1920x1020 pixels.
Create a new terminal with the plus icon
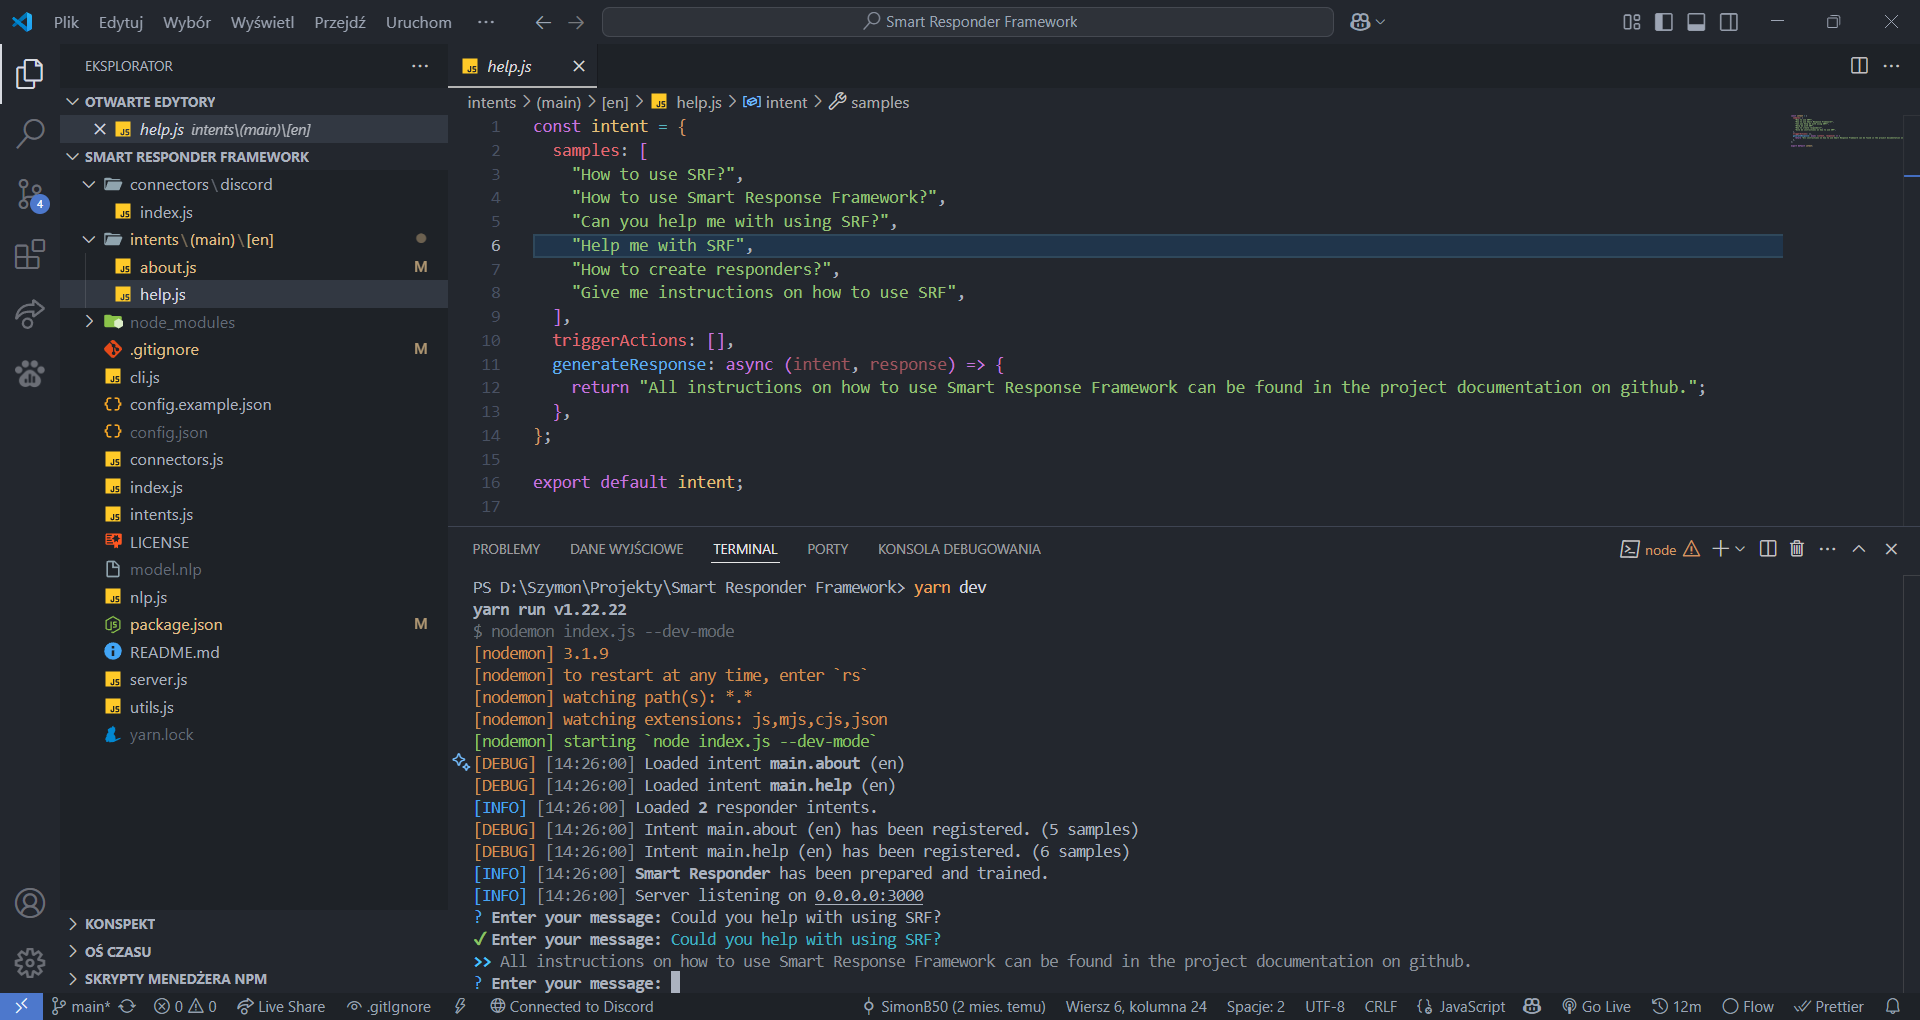[1719, 549]
